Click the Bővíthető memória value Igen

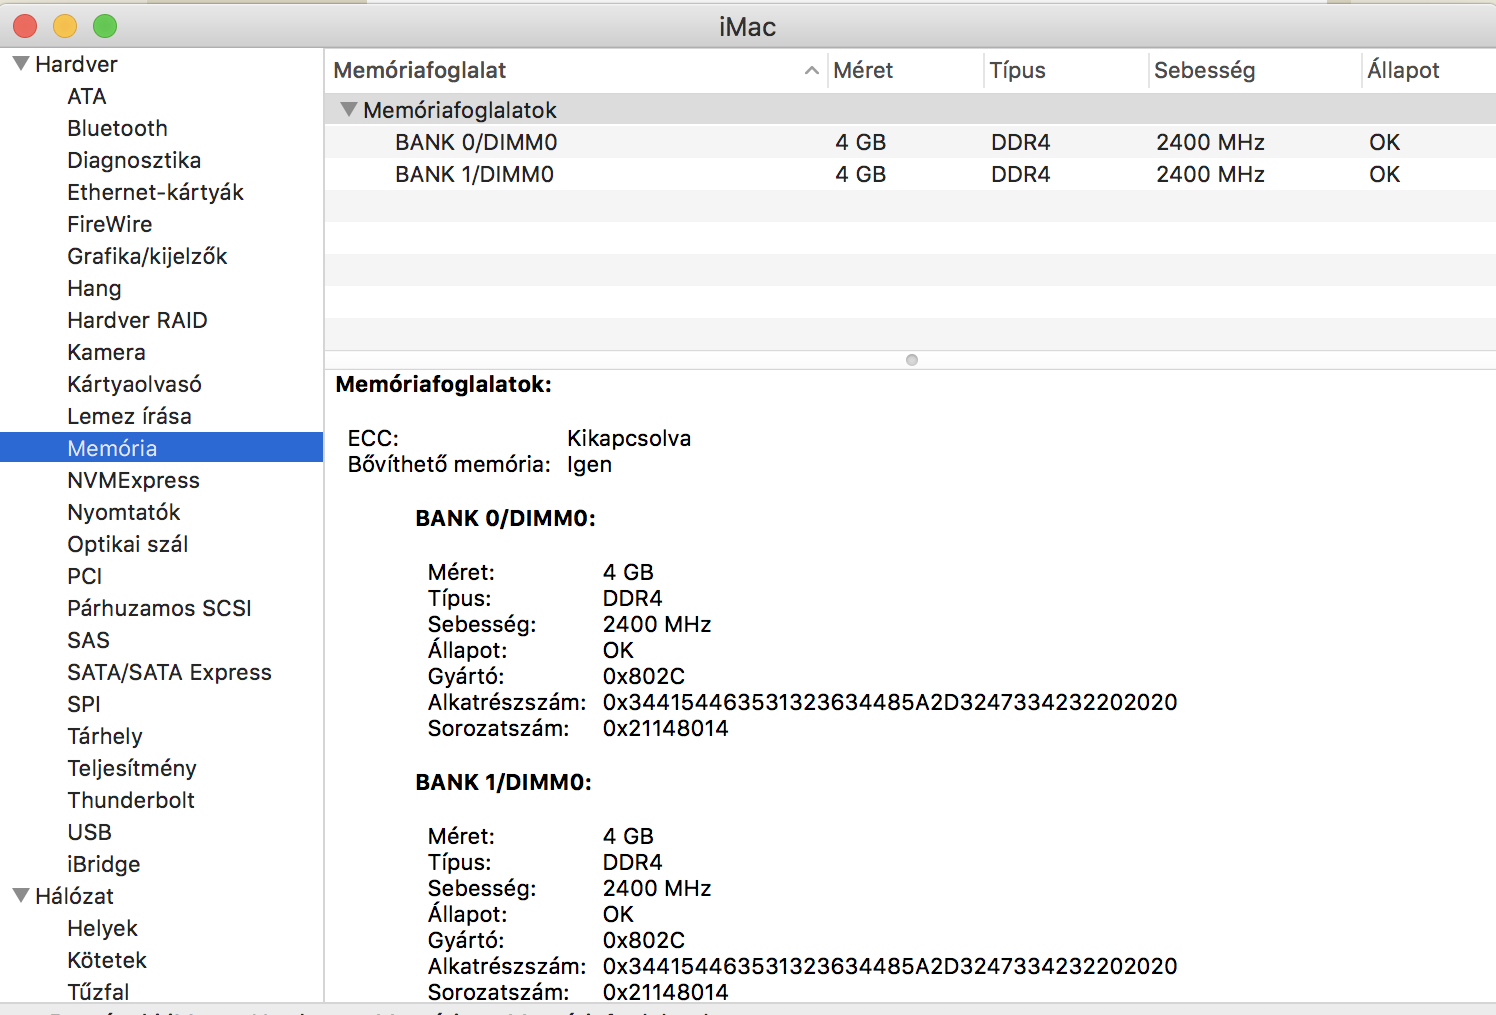point(589,464)
